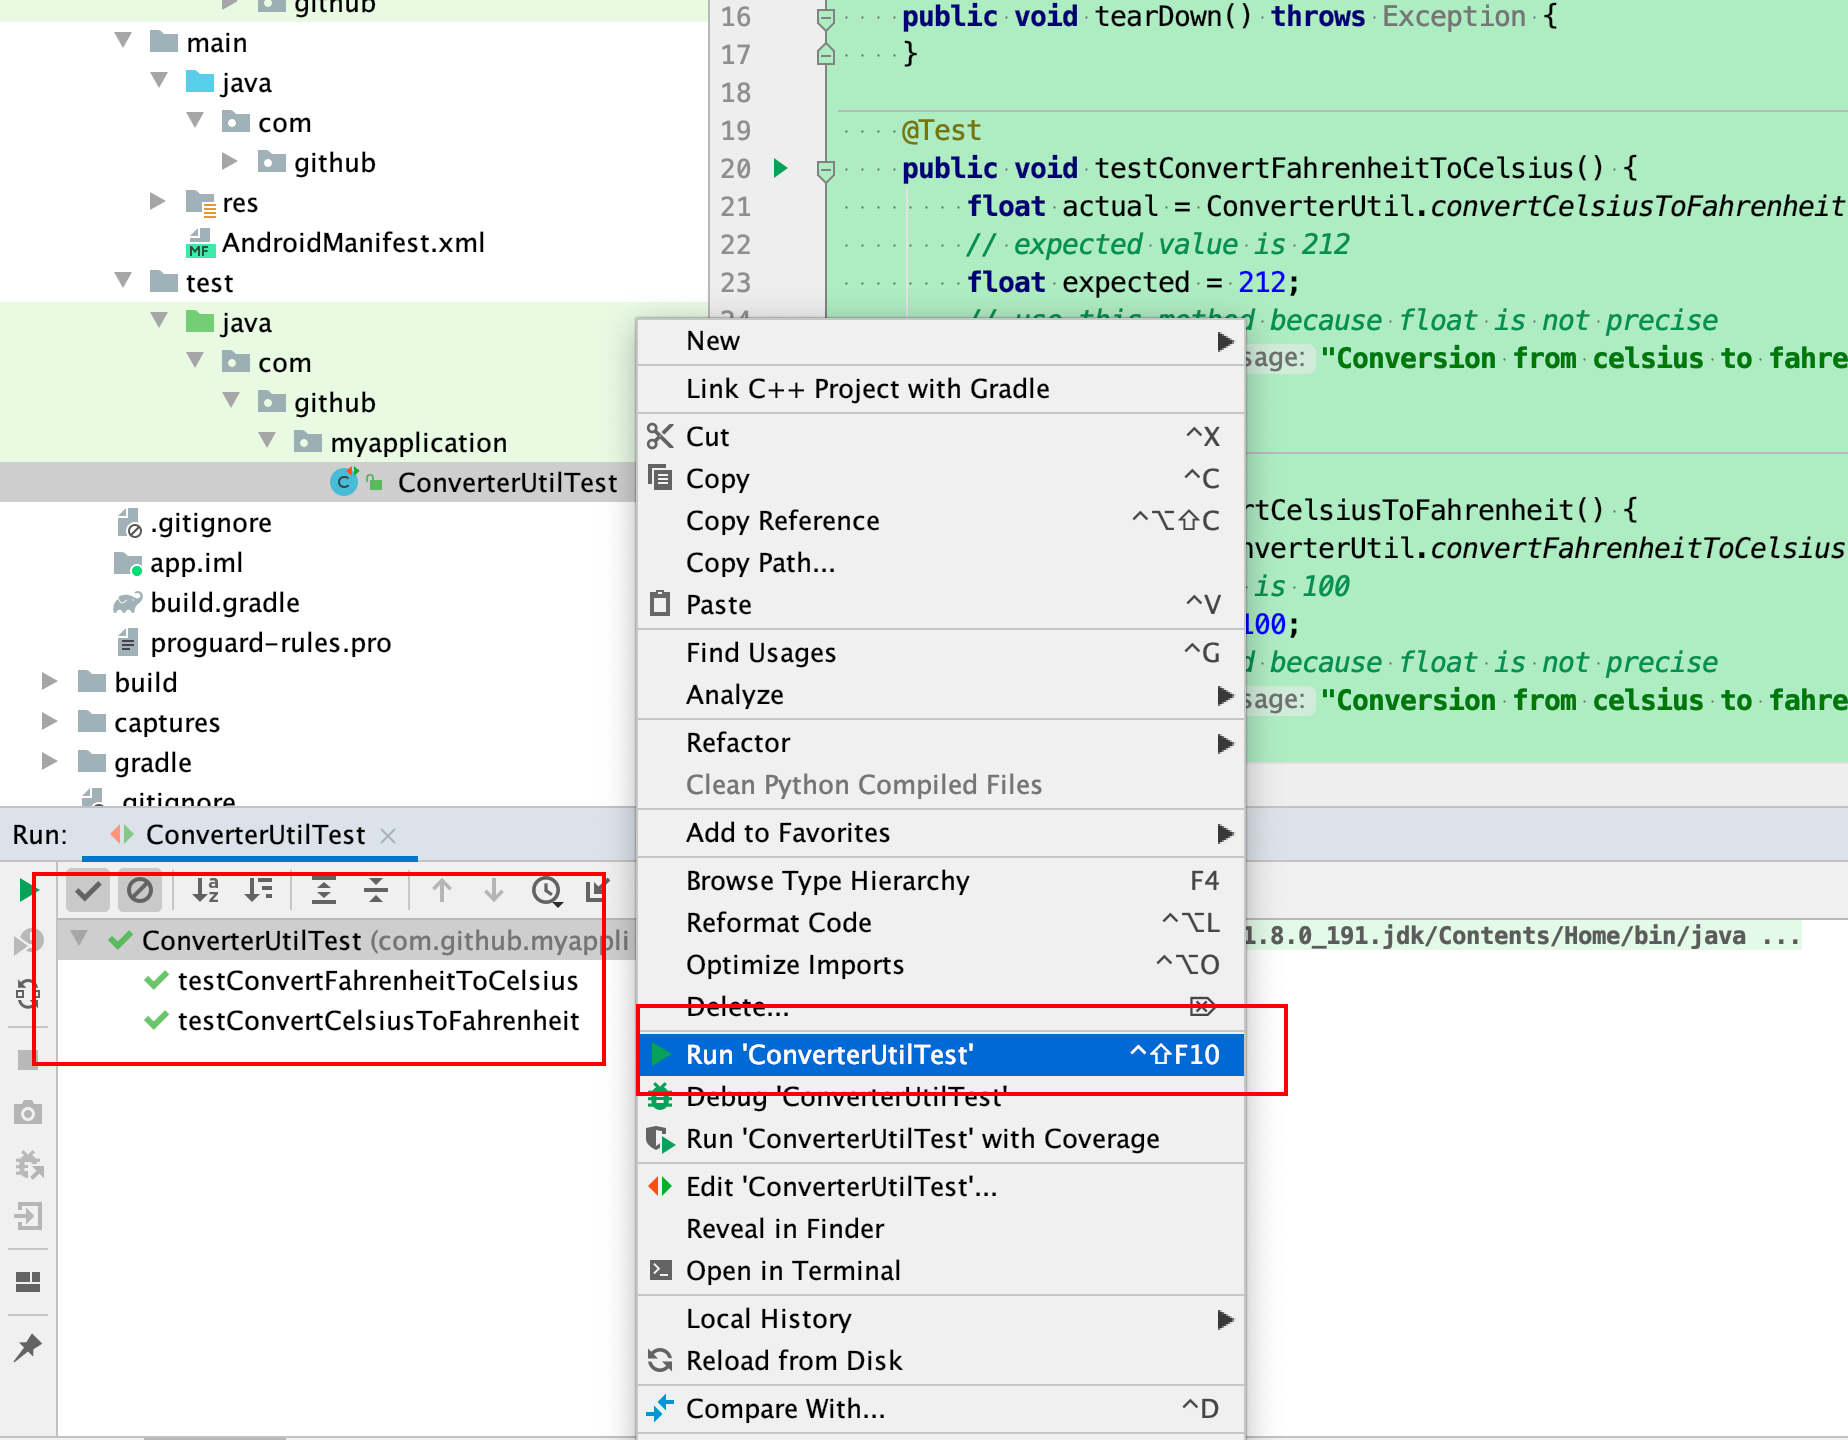Go to next failed test arrow
Screen dimensions: 1848x1440
pyautogui.click(x=494, y=889)
